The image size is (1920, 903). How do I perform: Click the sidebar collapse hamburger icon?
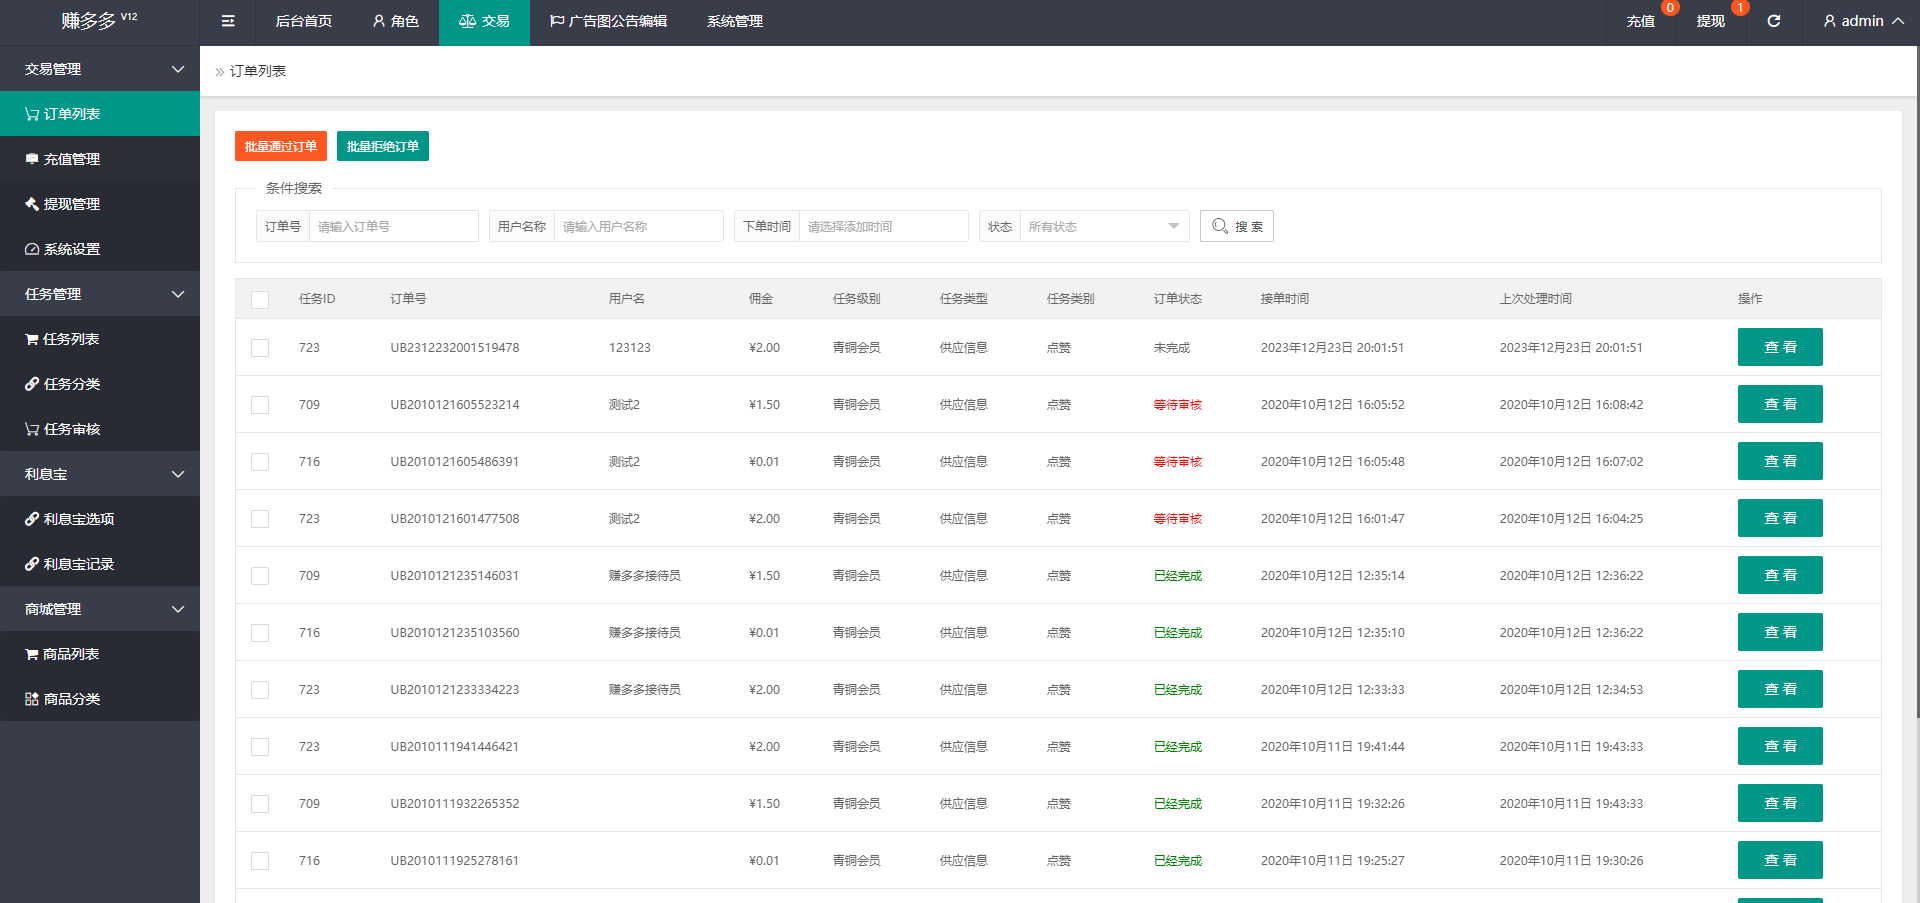(228, 21)
